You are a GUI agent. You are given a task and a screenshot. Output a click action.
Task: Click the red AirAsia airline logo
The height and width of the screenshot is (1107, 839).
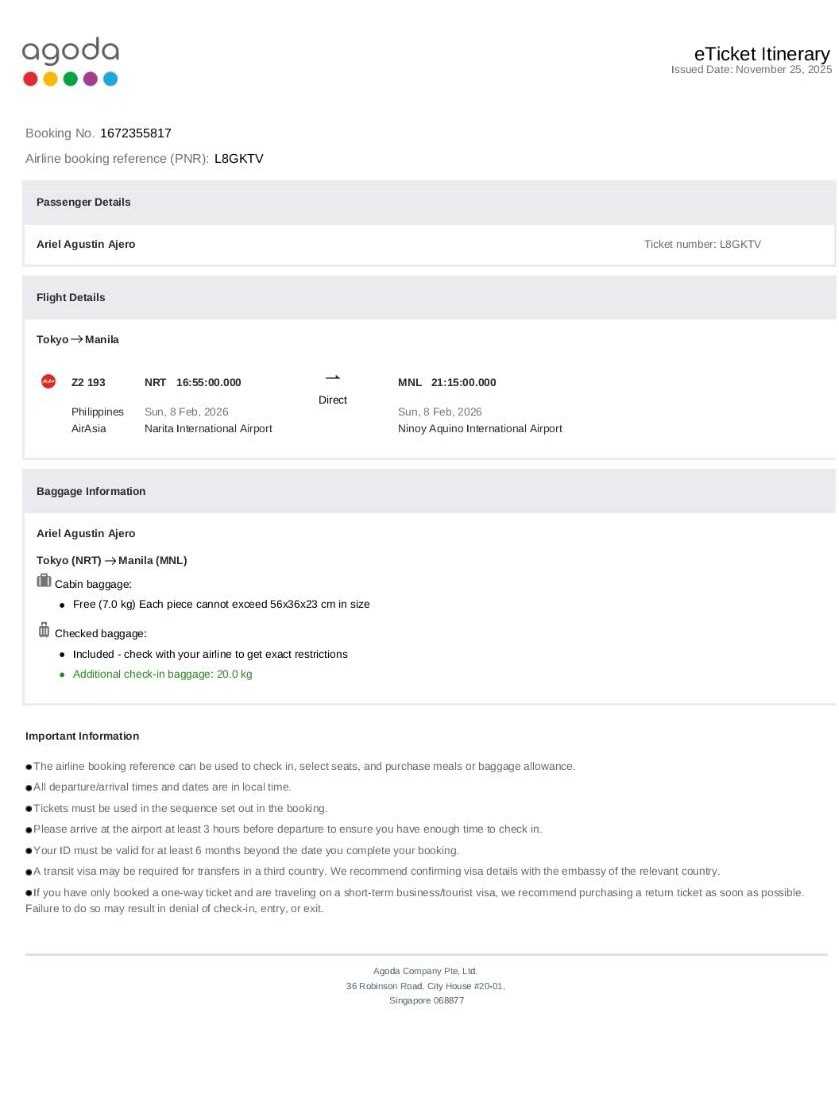pos(48,382)
